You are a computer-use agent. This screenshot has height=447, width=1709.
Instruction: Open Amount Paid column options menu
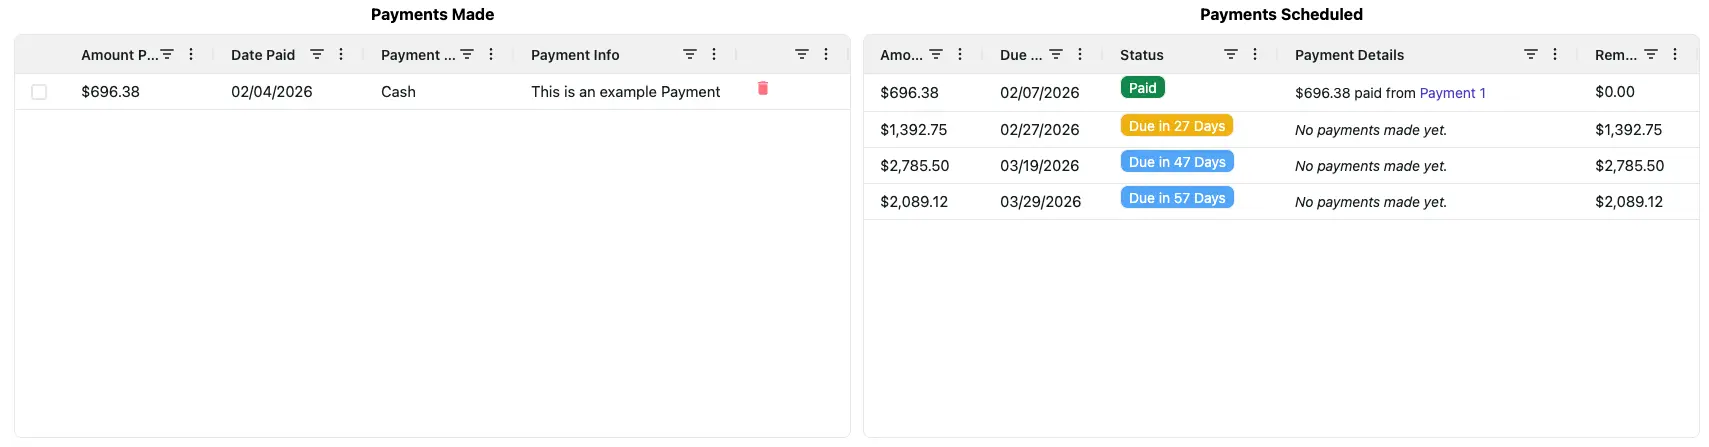191,55
